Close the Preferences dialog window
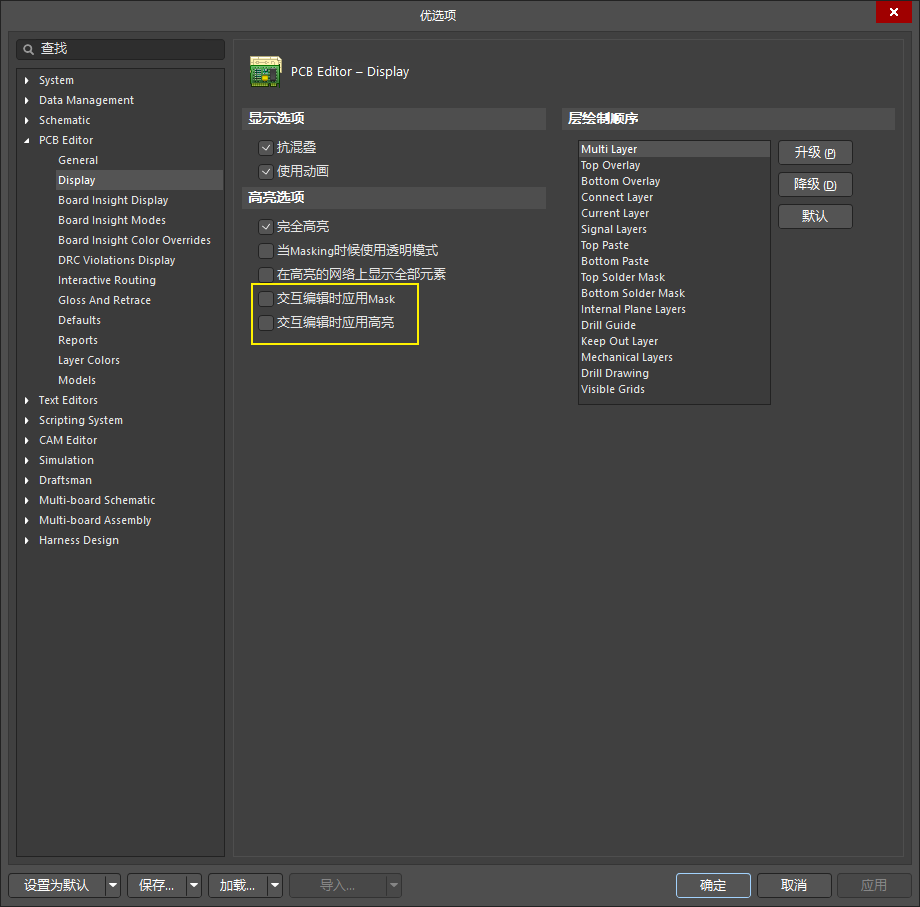920x907 pixels. (x=892, y=13)
